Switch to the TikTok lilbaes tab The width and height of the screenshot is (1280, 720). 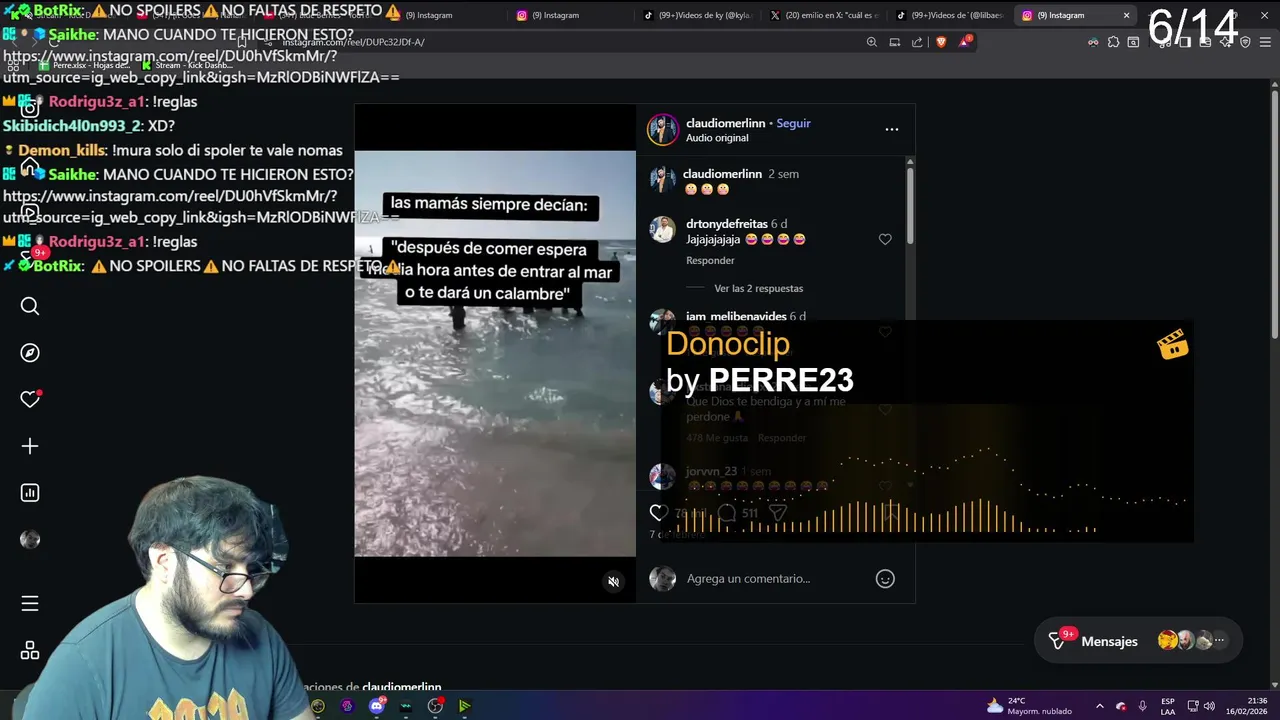point(950,15)
